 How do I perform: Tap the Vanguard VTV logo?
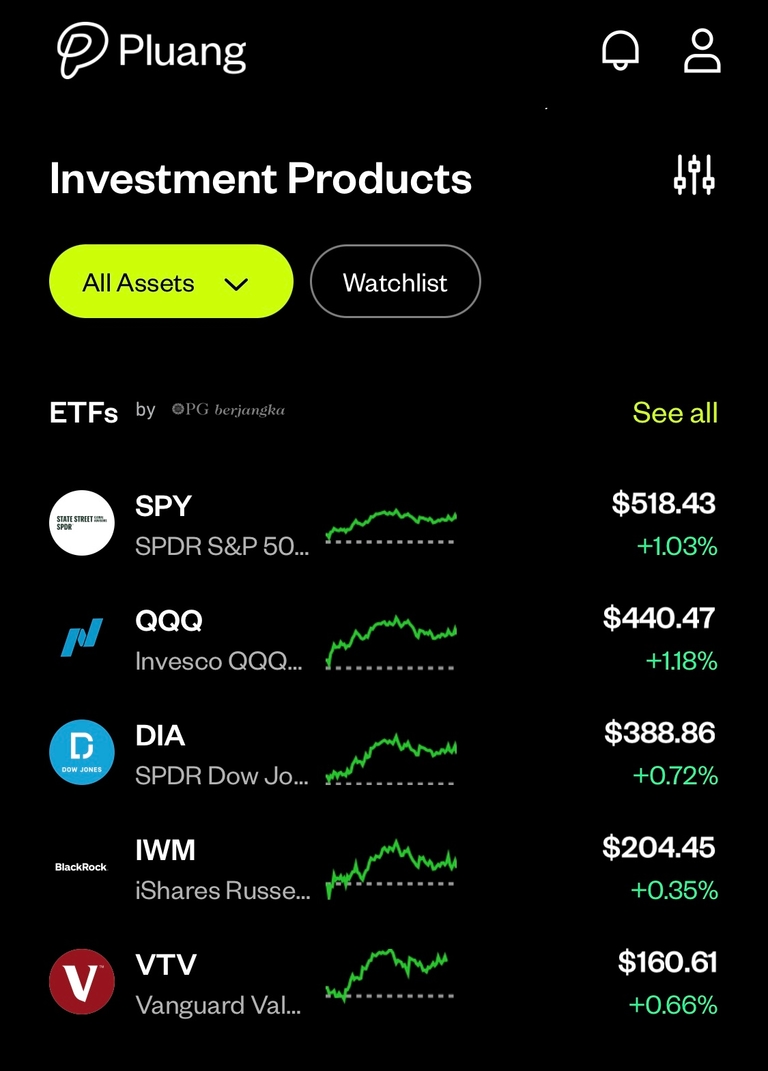[82, 981]
